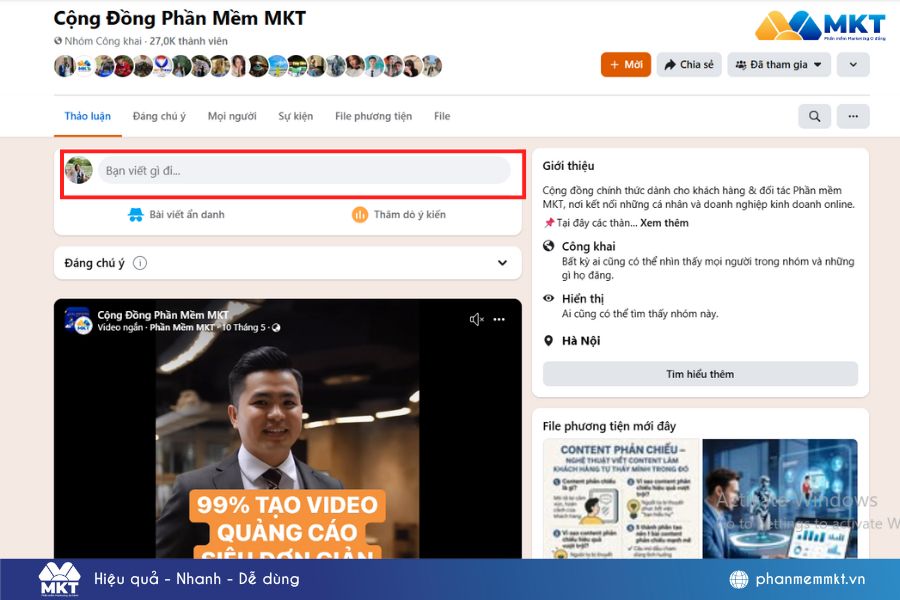Image resolution: width=900 pixels, height=600 pixels.
Task: Go to the Sự kiện tab
Action: tap(296, 116)
